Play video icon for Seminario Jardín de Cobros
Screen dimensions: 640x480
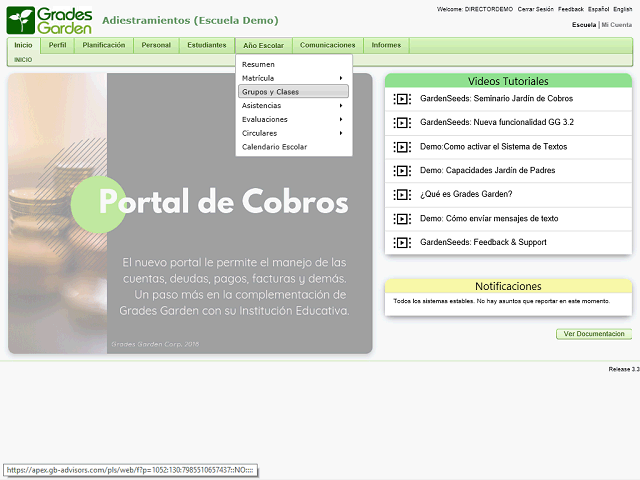(402, 99)
